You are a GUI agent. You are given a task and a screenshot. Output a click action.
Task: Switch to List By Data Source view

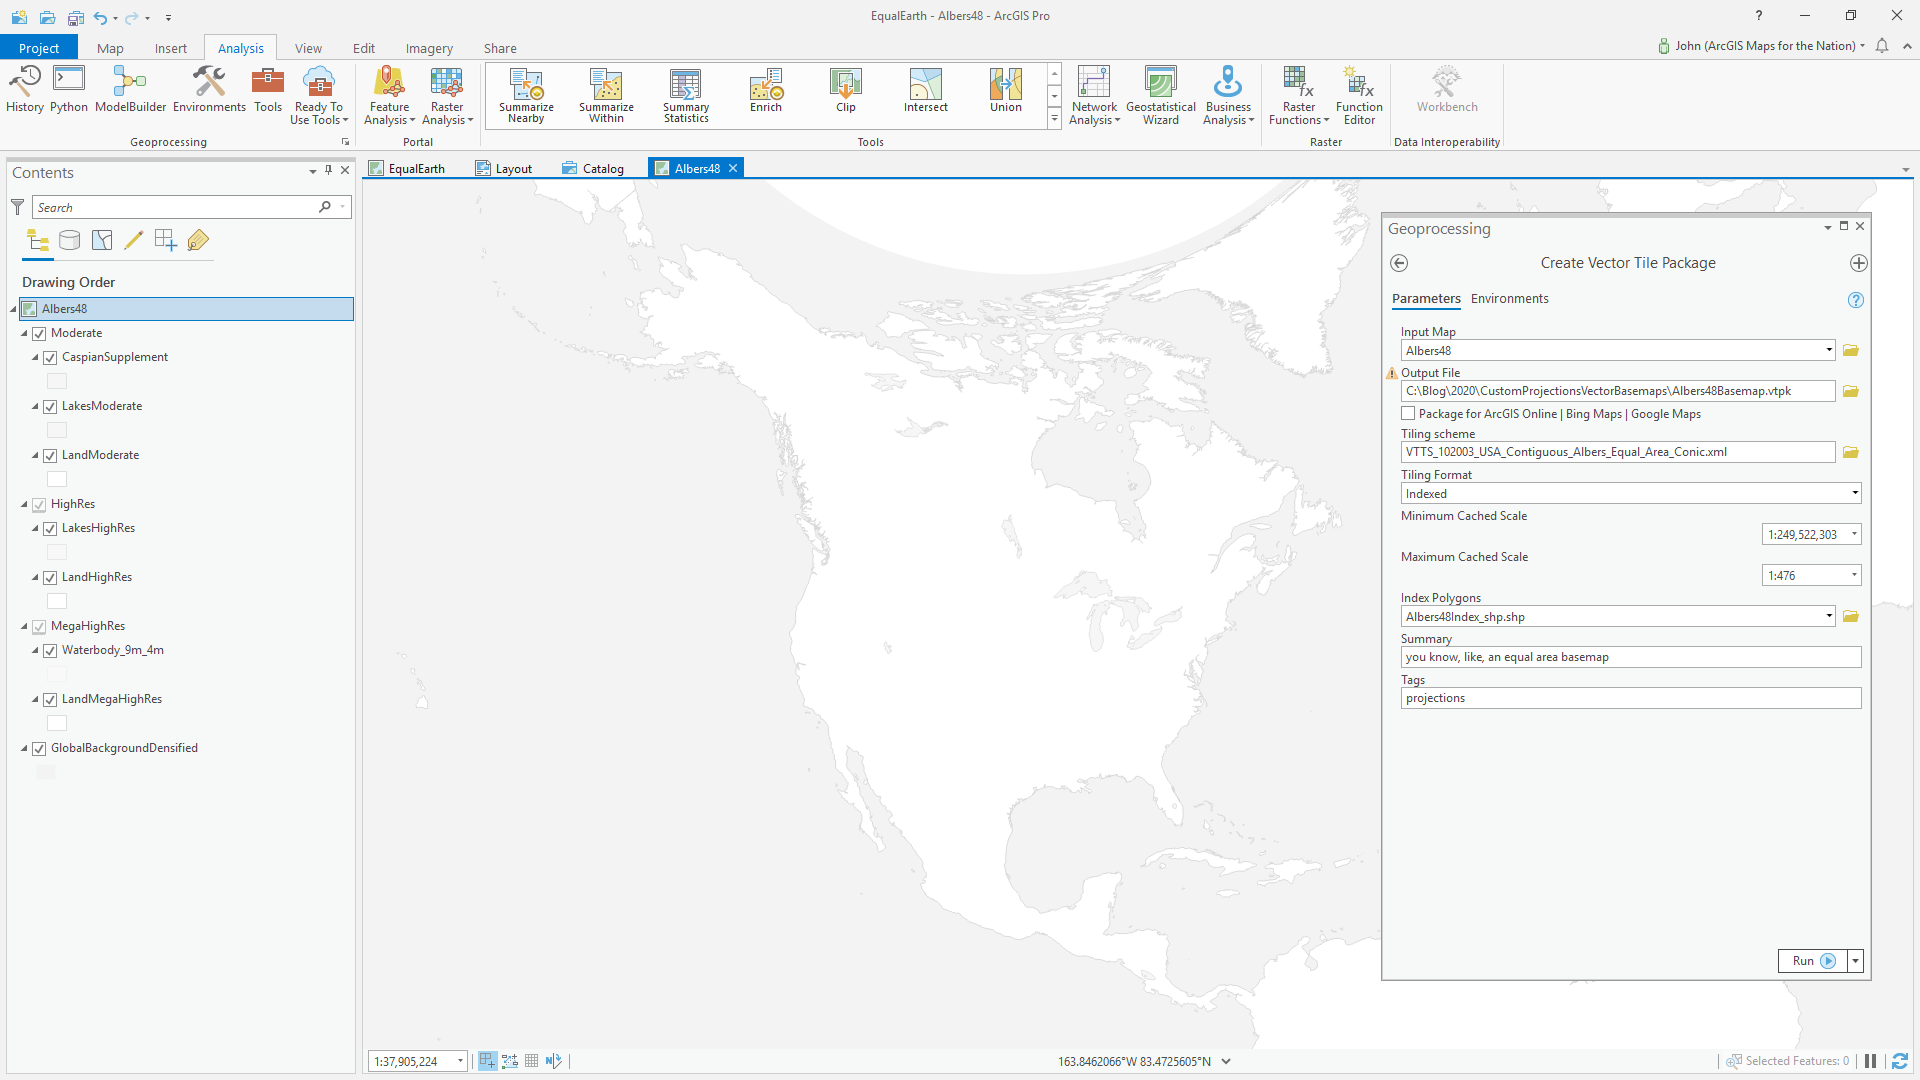coord(70,241)
